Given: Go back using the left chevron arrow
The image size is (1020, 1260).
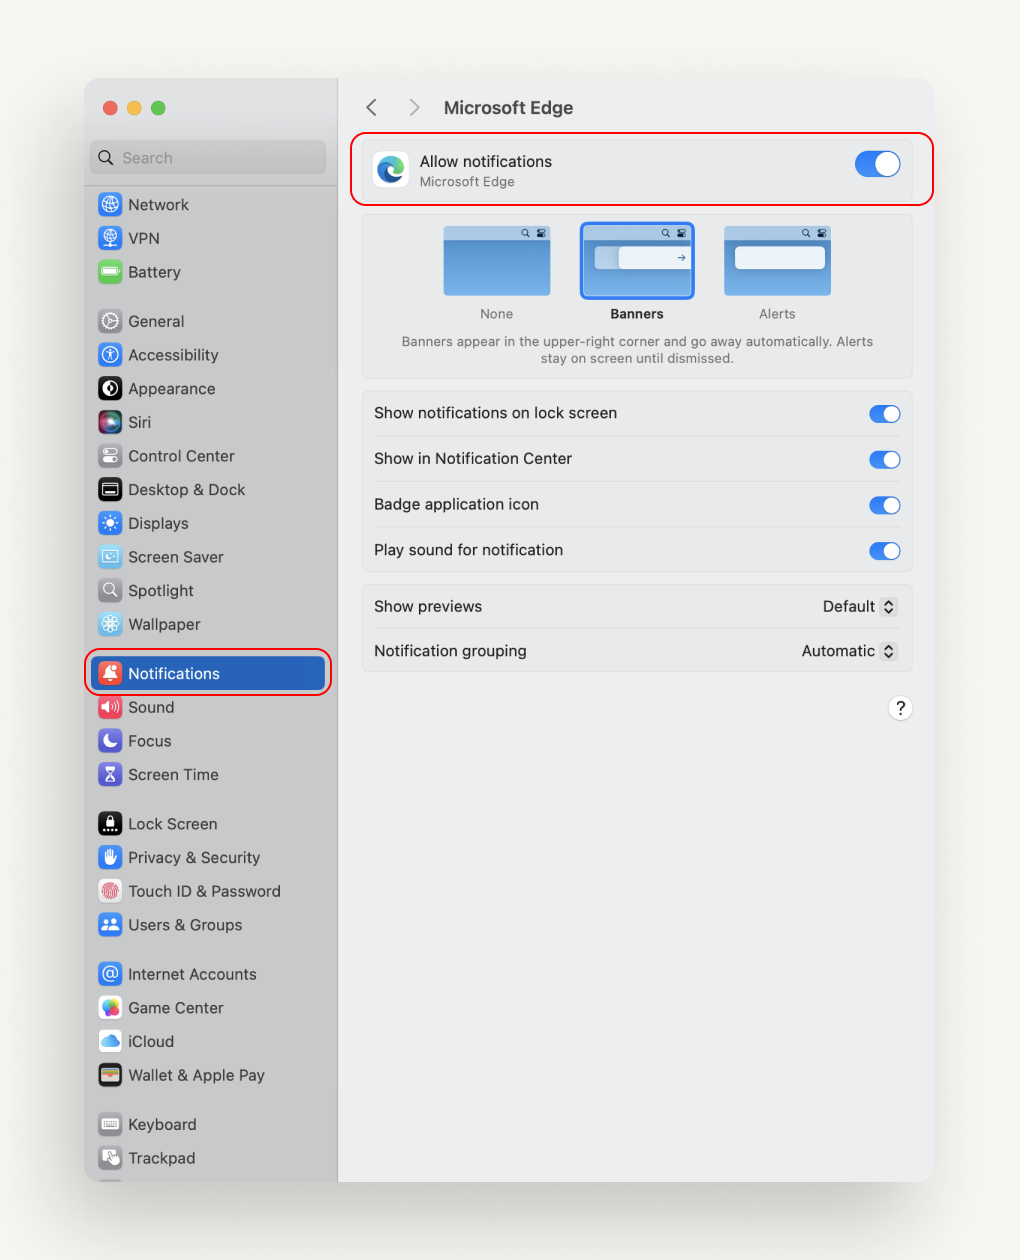Looking at the screenshot, I should point(371,107).
